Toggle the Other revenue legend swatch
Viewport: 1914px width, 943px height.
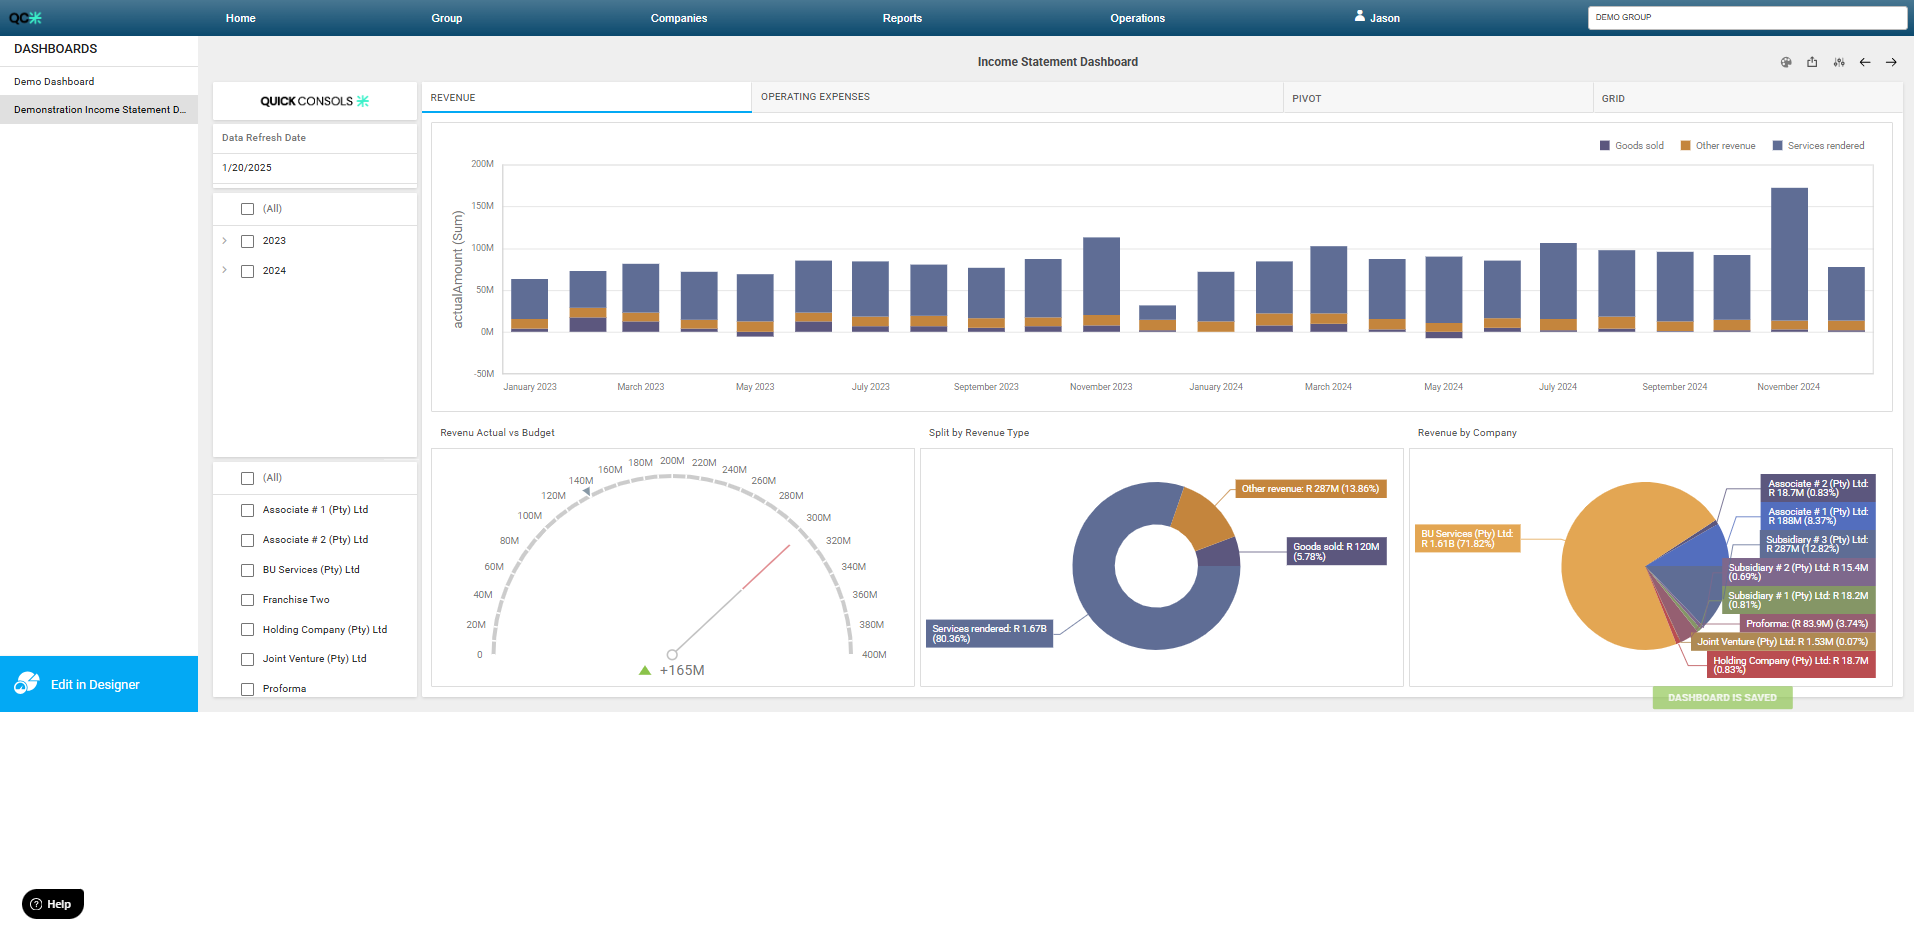coord(1685,146)
